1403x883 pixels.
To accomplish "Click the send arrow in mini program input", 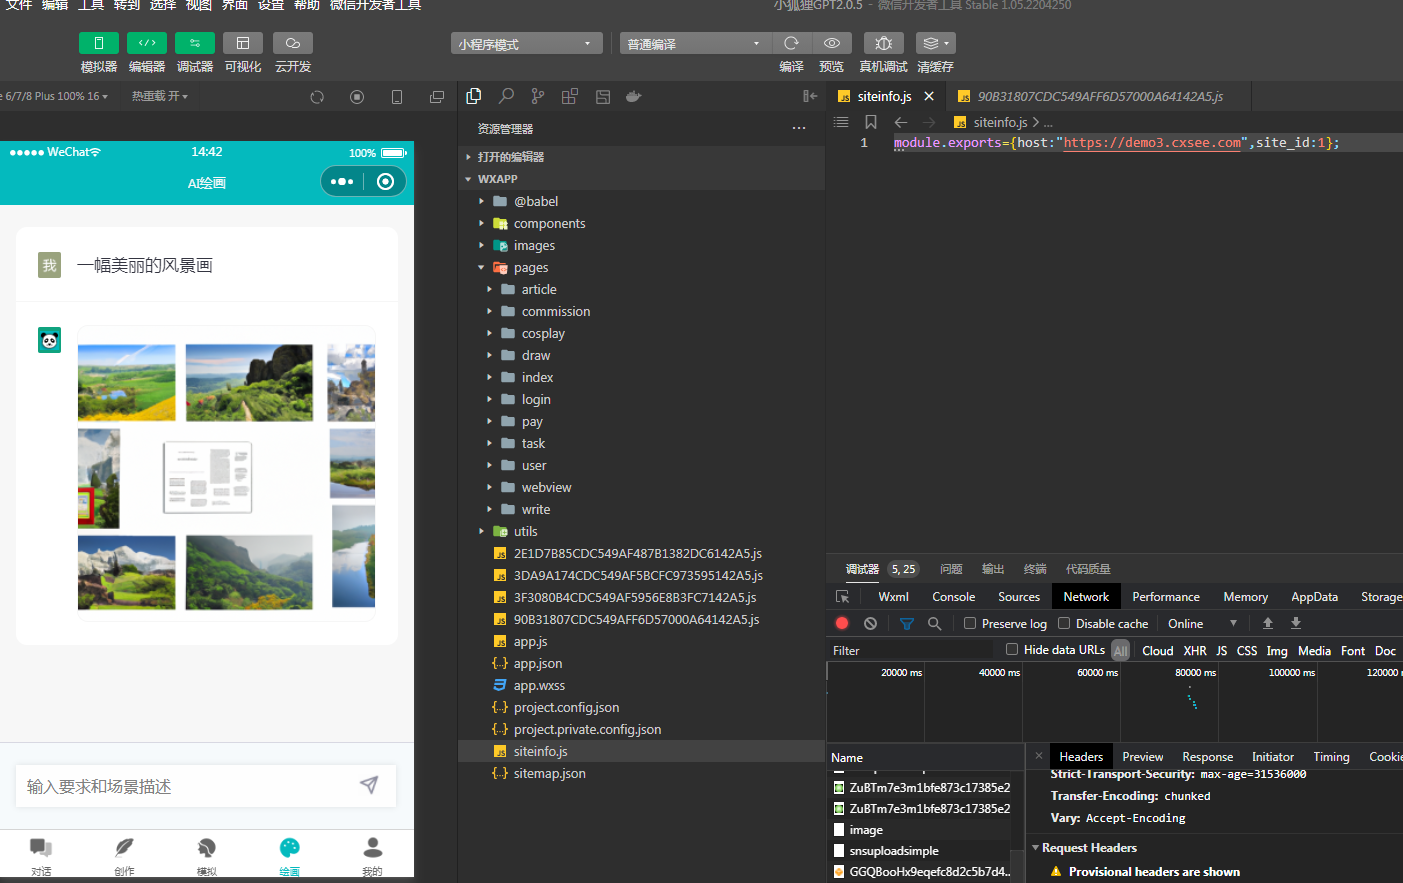I will tap(369, 785).
